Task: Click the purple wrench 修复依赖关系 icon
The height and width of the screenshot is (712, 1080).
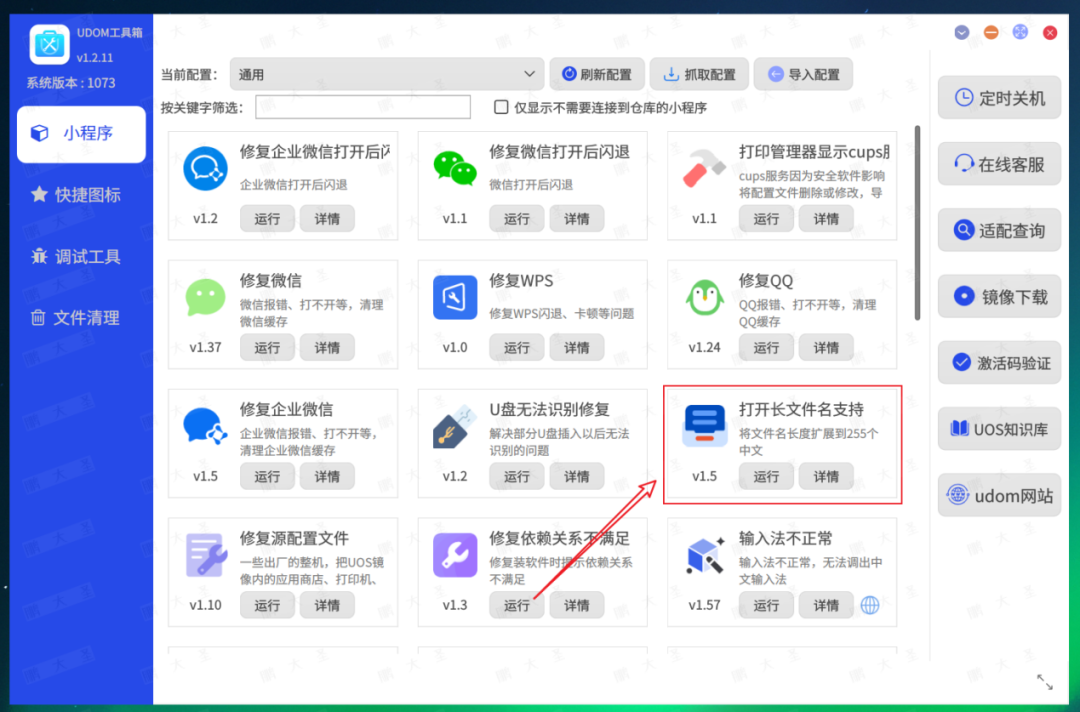Action: (455, 555)
